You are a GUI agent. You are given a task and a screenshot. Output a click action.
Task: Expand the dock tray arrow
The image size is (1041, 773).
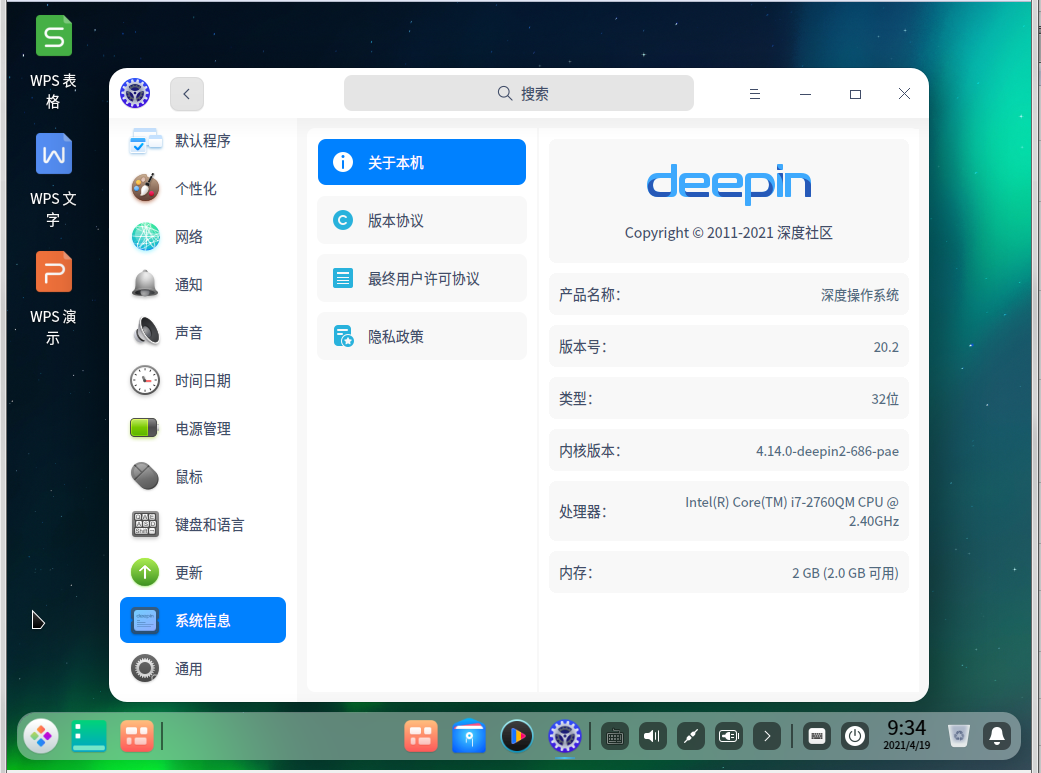(x=766, y=737)
